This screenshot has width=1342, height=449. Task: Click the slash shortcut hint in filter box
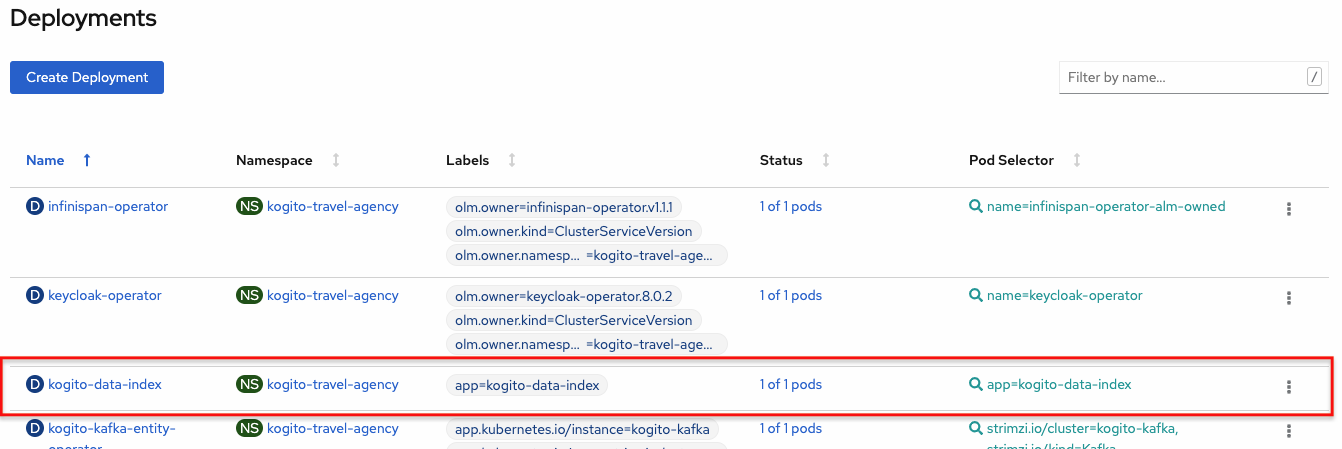pyautogui.click(x=1314, y=77)
